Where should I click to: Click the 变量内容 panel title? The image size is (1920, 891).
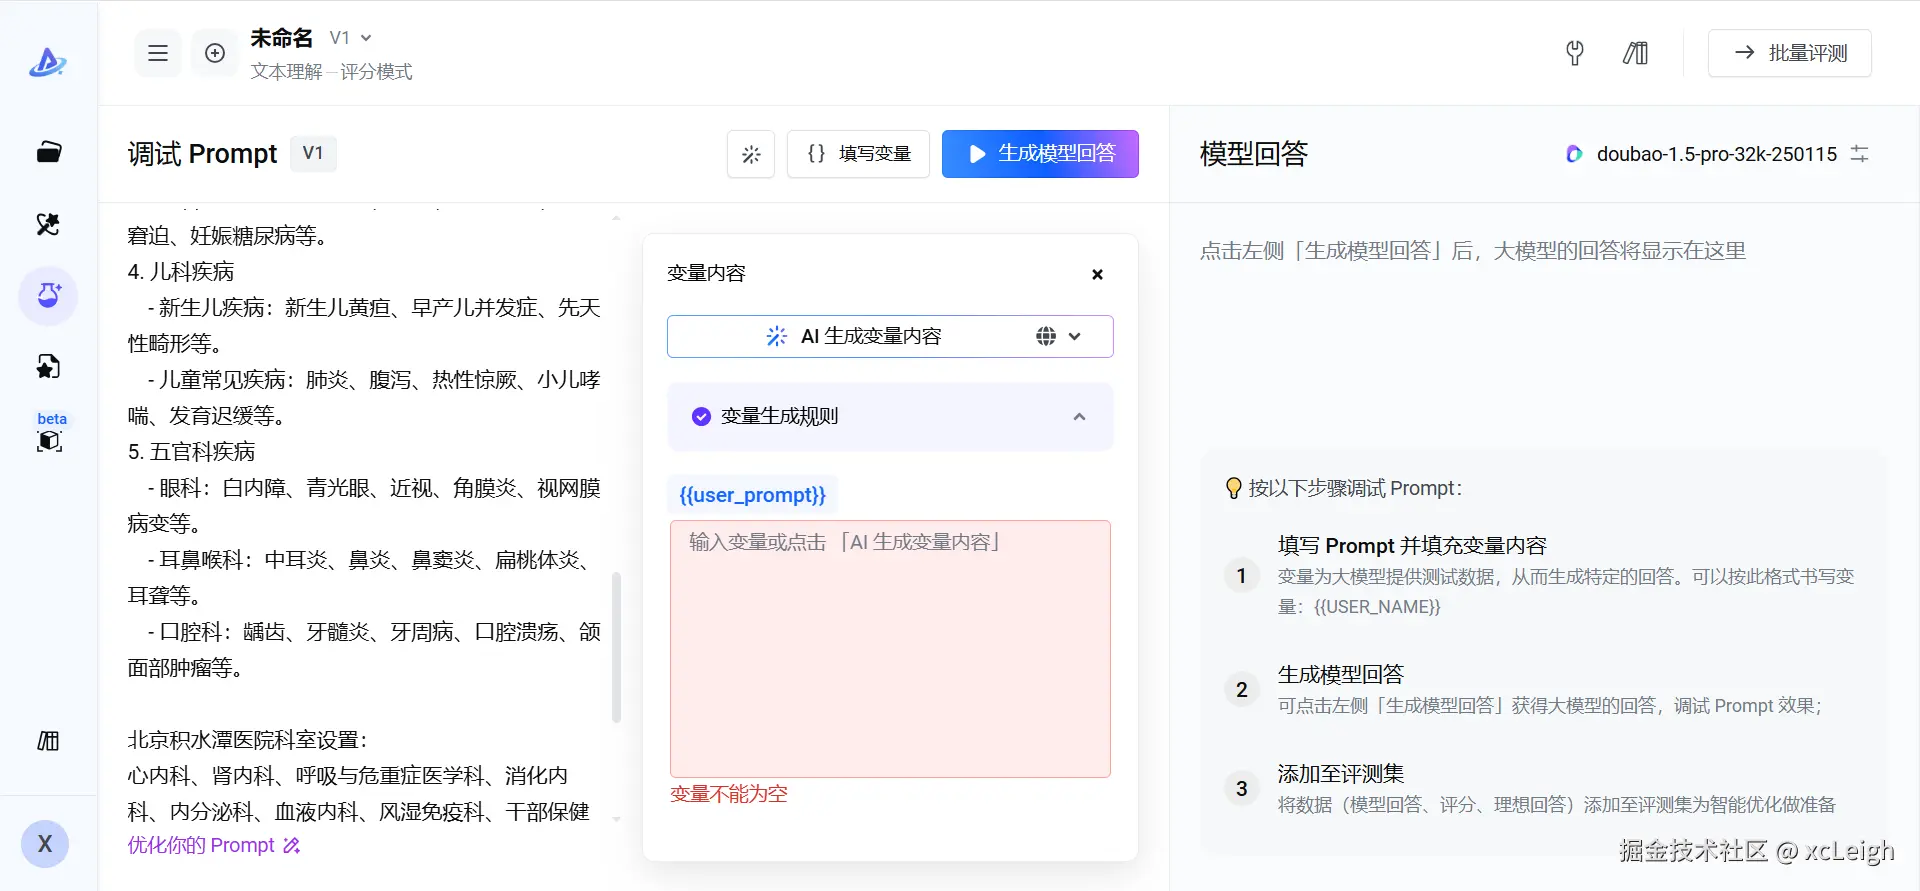[706, 274]
